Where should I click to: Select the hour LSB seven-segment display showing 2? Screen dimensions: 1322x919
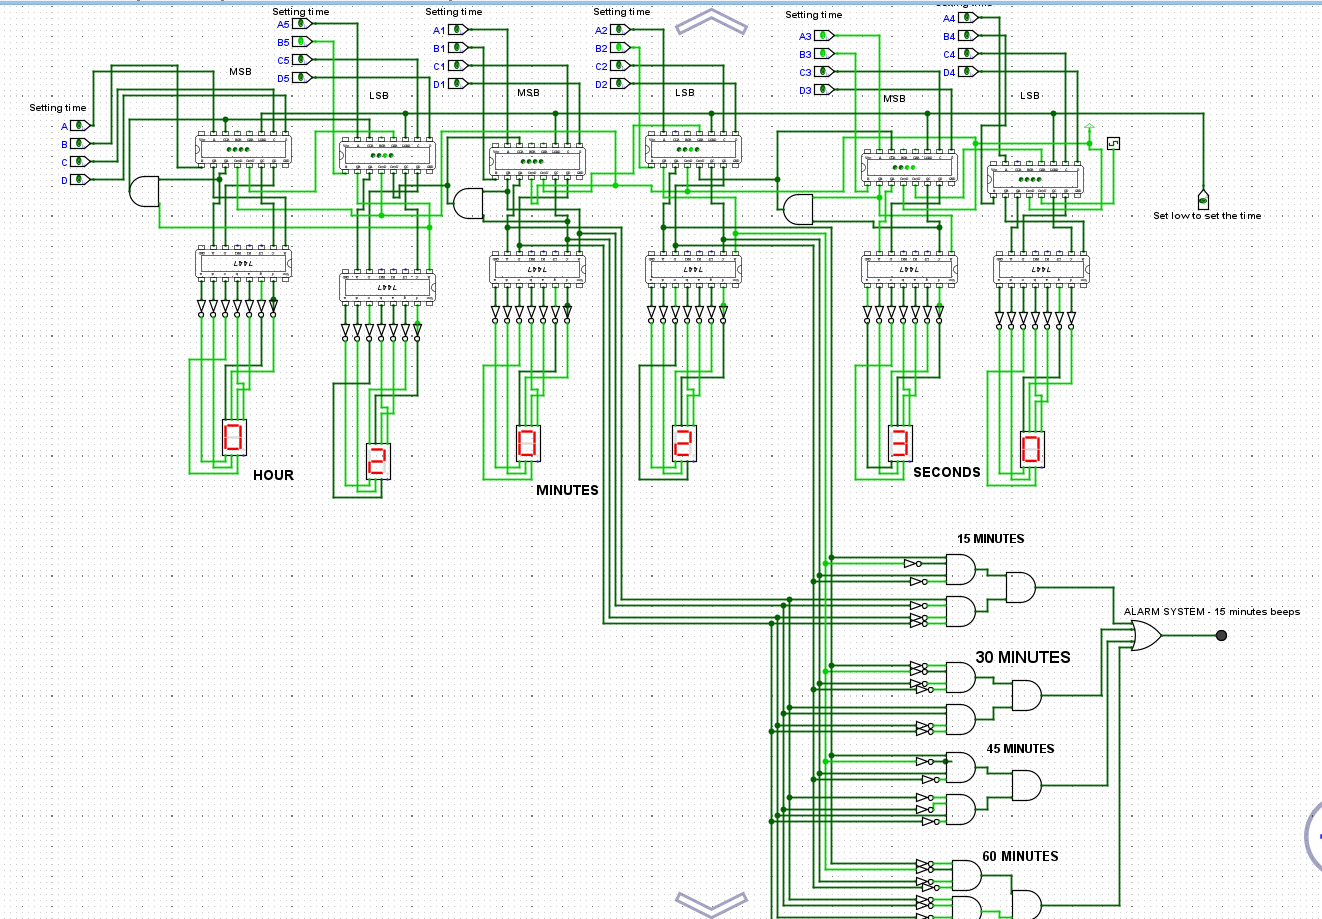click(377, 461)
